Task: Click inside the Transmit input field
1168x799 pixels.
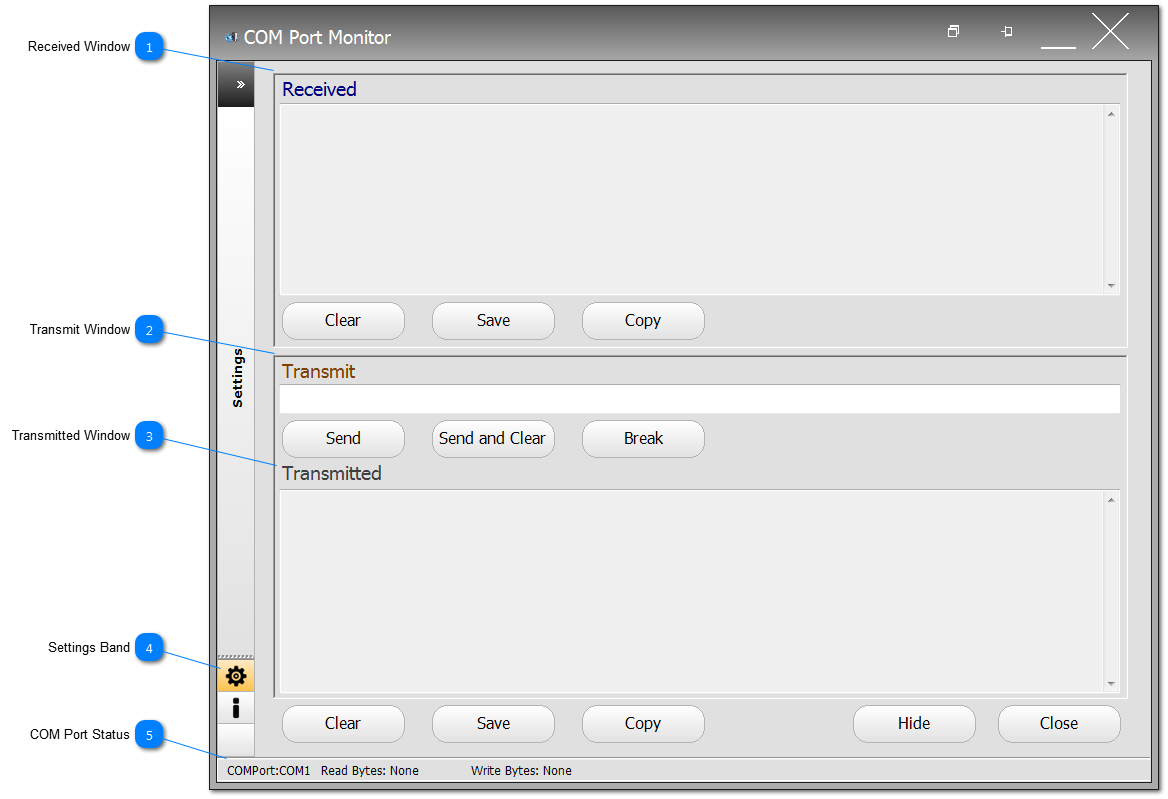Action: pyautogui.click(x=700, y=398)
